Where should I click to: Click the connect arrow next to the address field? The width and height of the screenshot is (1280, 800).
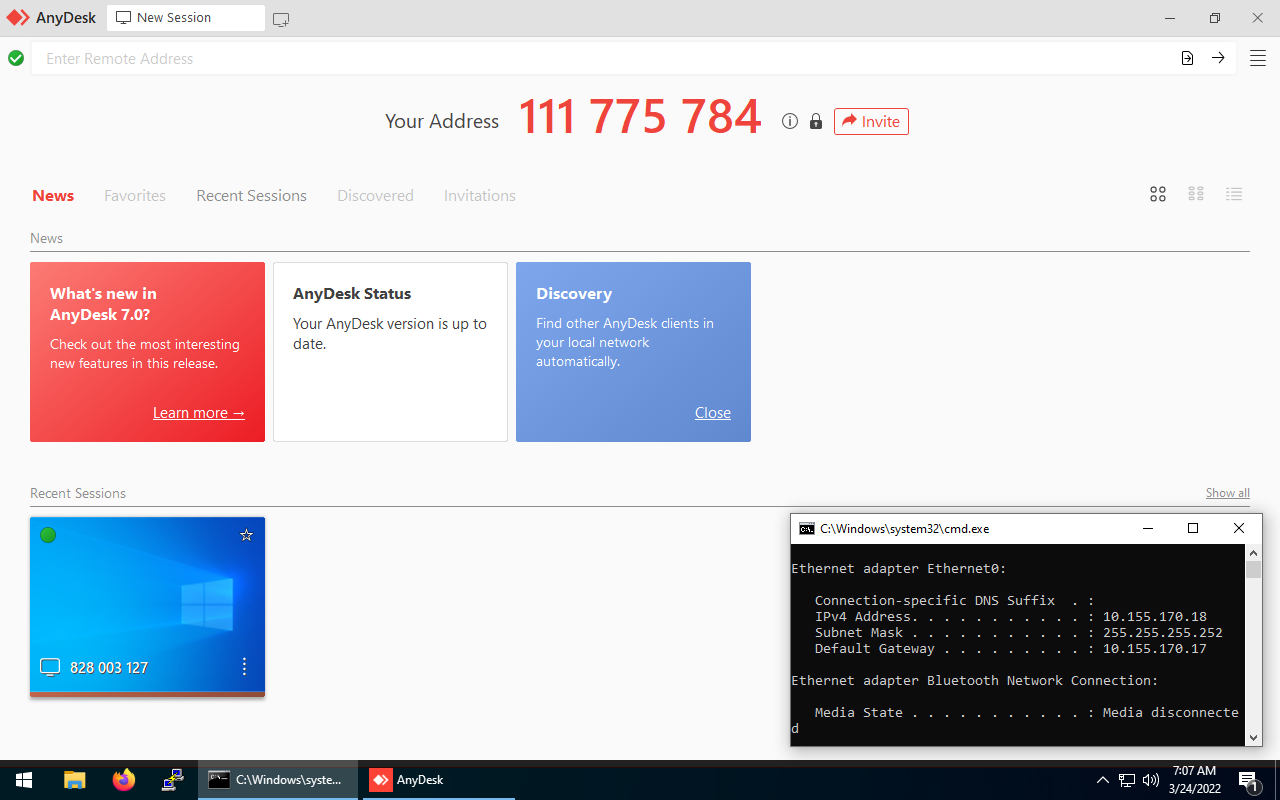1218,58
